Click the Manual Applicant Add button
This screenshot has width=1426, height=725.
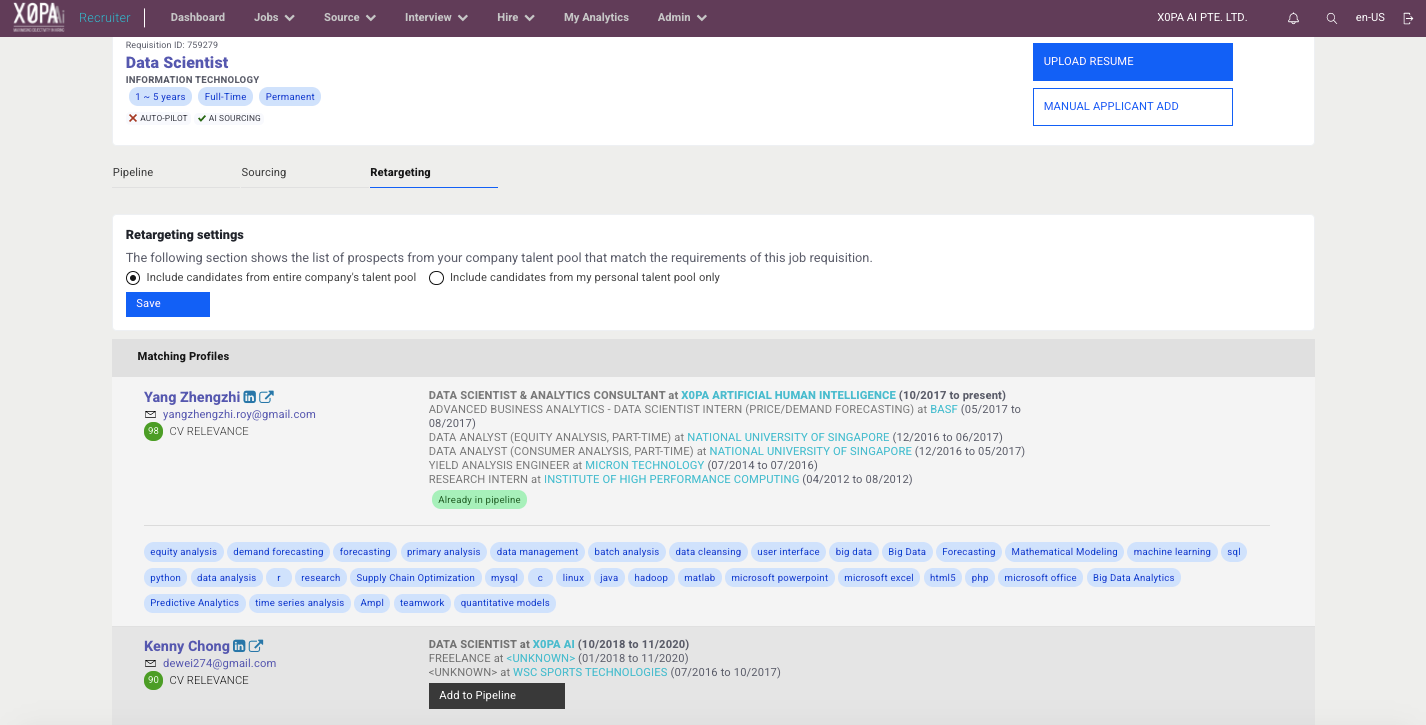(1132, 107)
